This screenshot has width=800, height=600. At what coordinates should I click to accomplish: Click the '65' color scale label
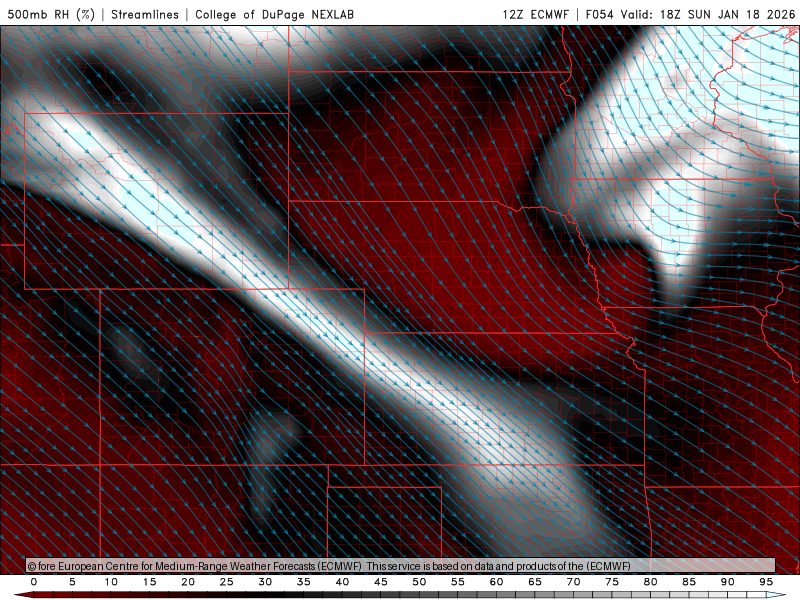pyautogui.click(x=535, y=582)
